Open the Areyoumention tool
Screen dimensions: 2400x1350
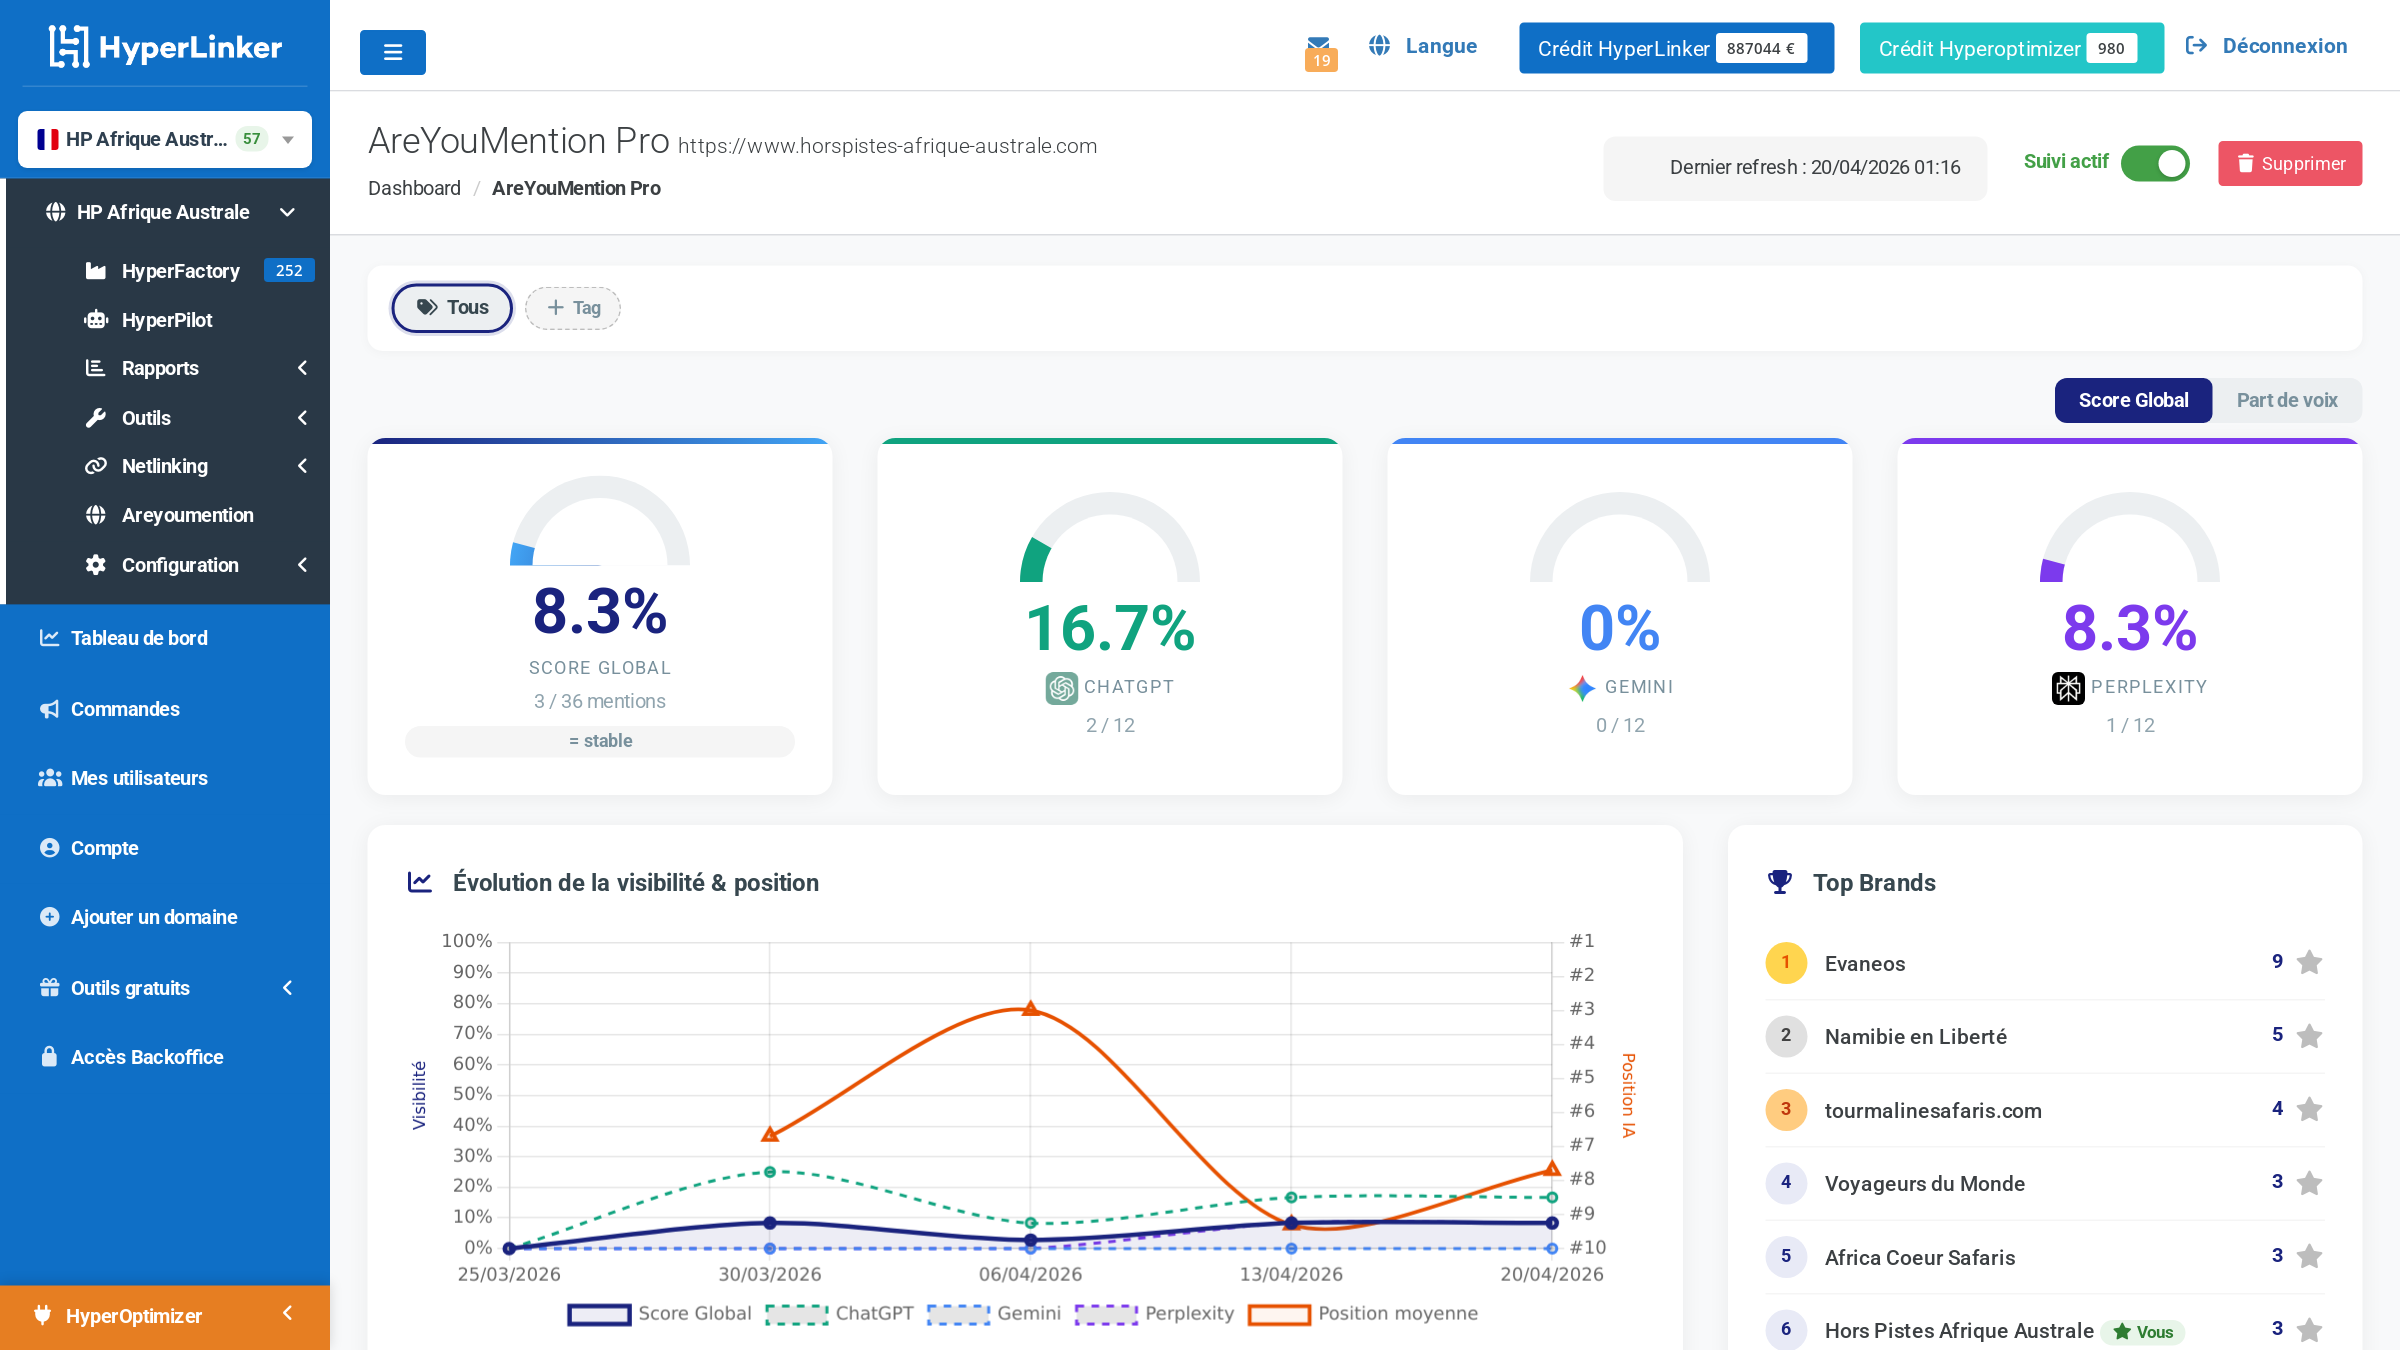(x=187, y=514)
